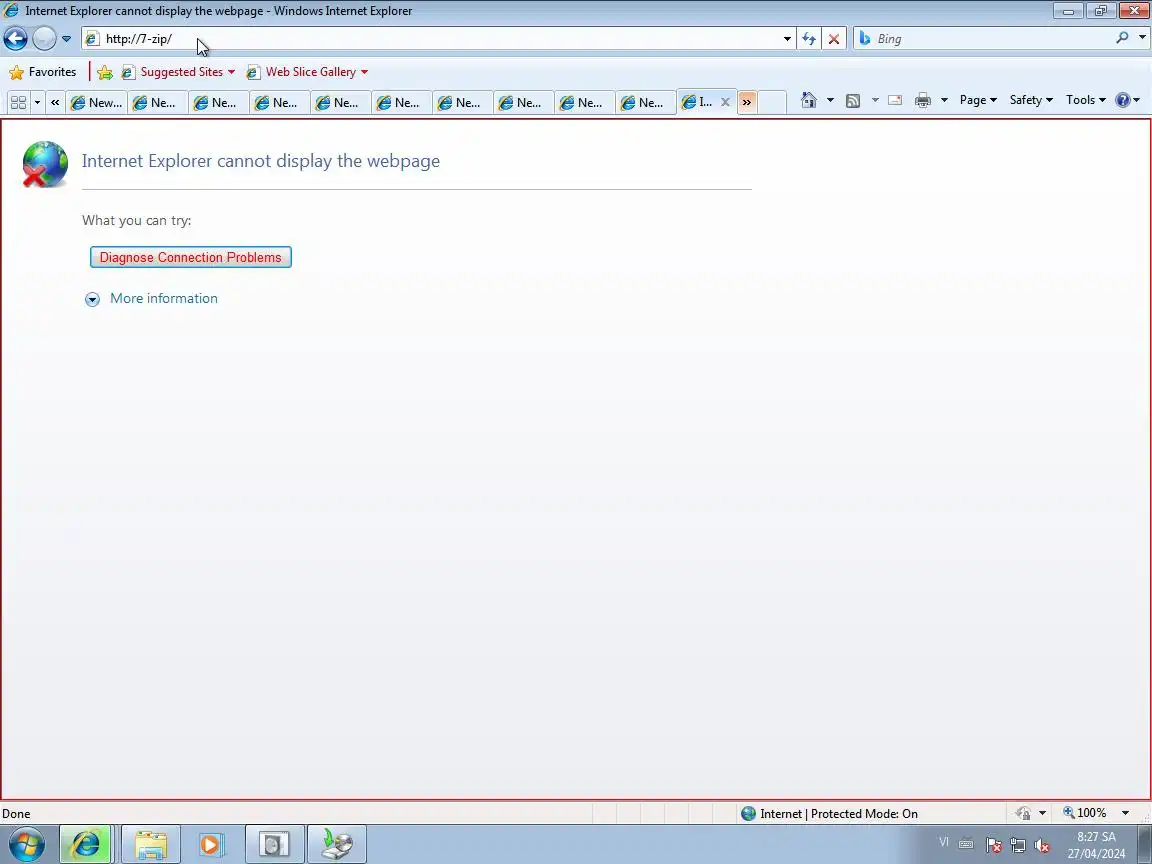Viewport: 1152px width, 864px height.
Task: Click the RSS Feeds icon
Action: [x=853, y=101]
